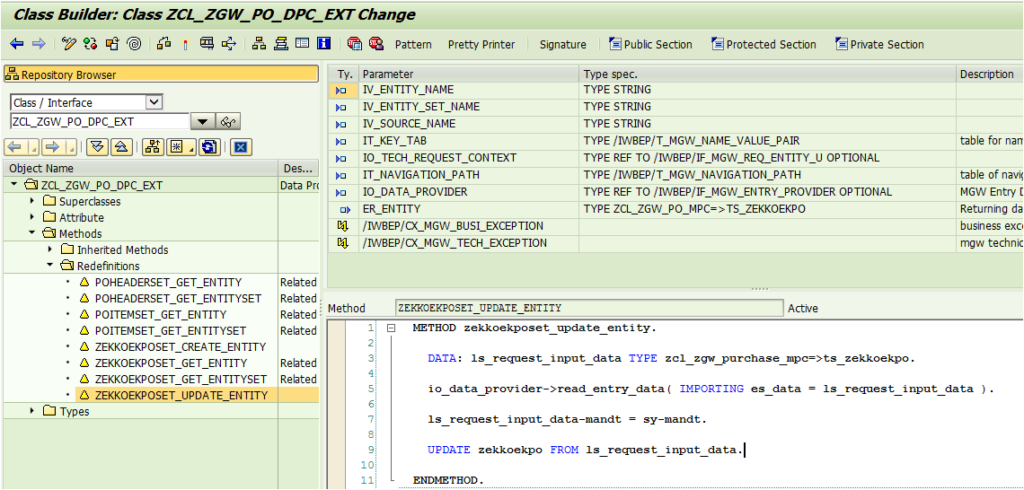1024x490 pixels.
Task: Click the favorites asterisk icon in browser toolbar
Action: (180, 147)
